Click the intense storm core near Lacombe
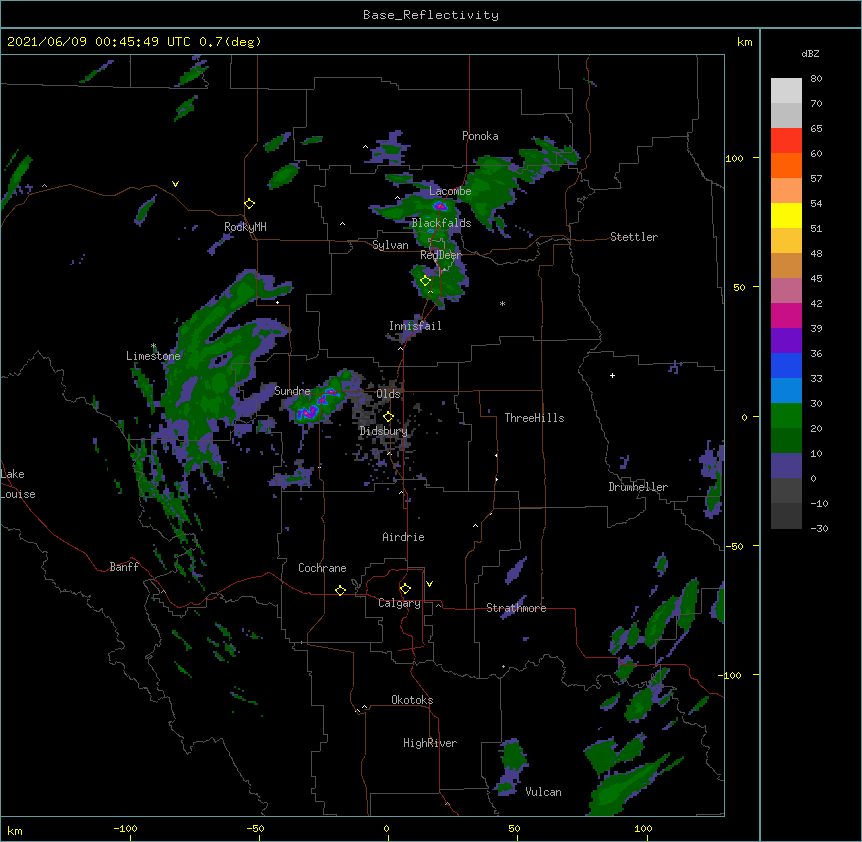 click(440, 206)
